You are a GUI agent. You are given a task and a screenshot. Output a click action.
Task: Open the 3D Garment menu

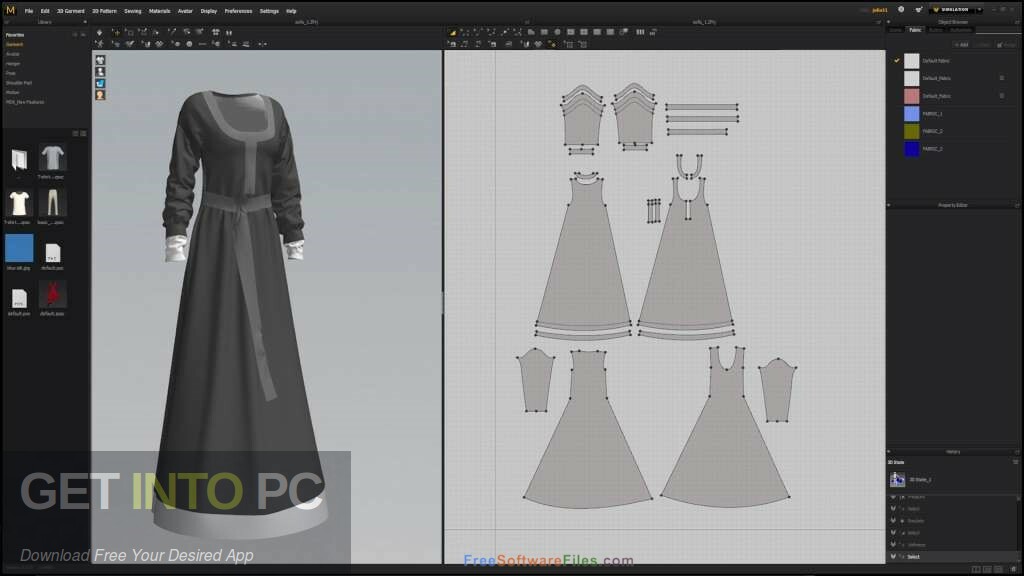(x=71, y=11)
